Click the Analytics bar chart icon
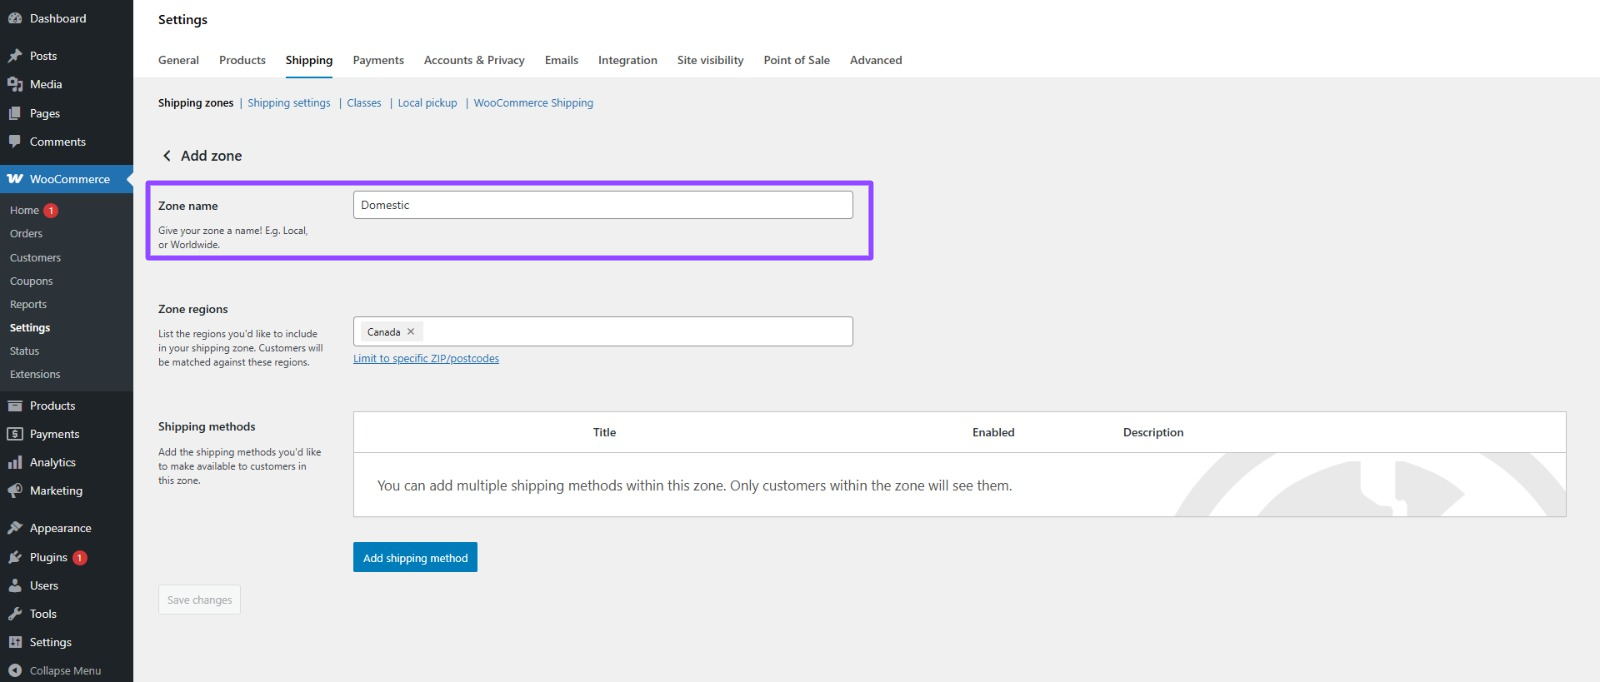This screenshot has height=682, width=1600. [x=15, y=463]
